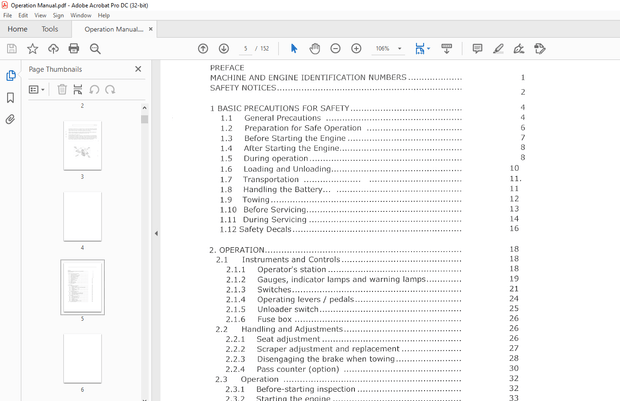
Task: Collapse the navigation pane arrow
Action: pyautogui.click(x=156, y=233)
